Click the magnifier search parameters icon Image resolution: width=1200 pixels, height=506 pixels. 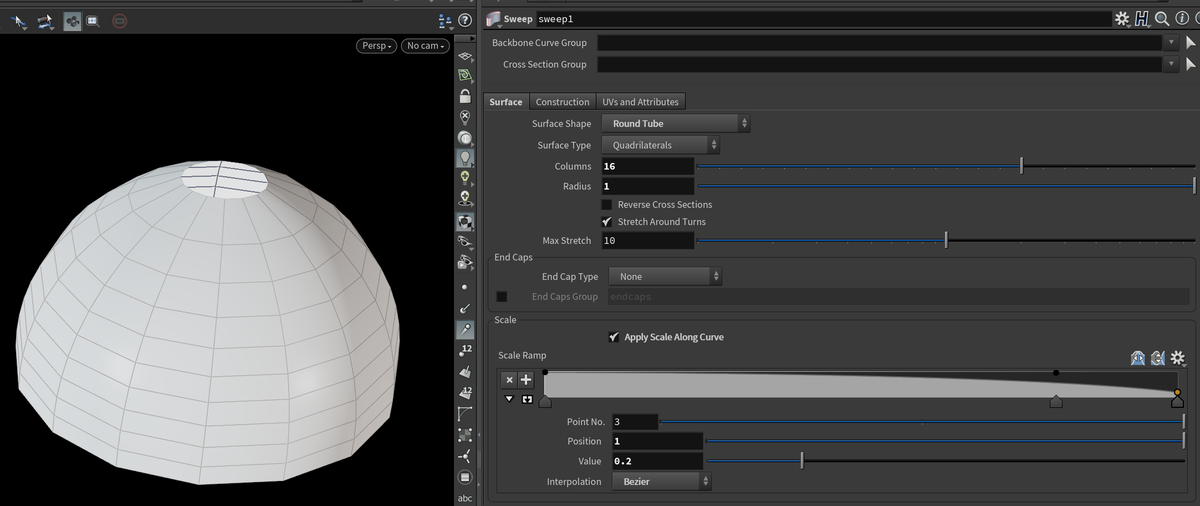(1161, 19)
